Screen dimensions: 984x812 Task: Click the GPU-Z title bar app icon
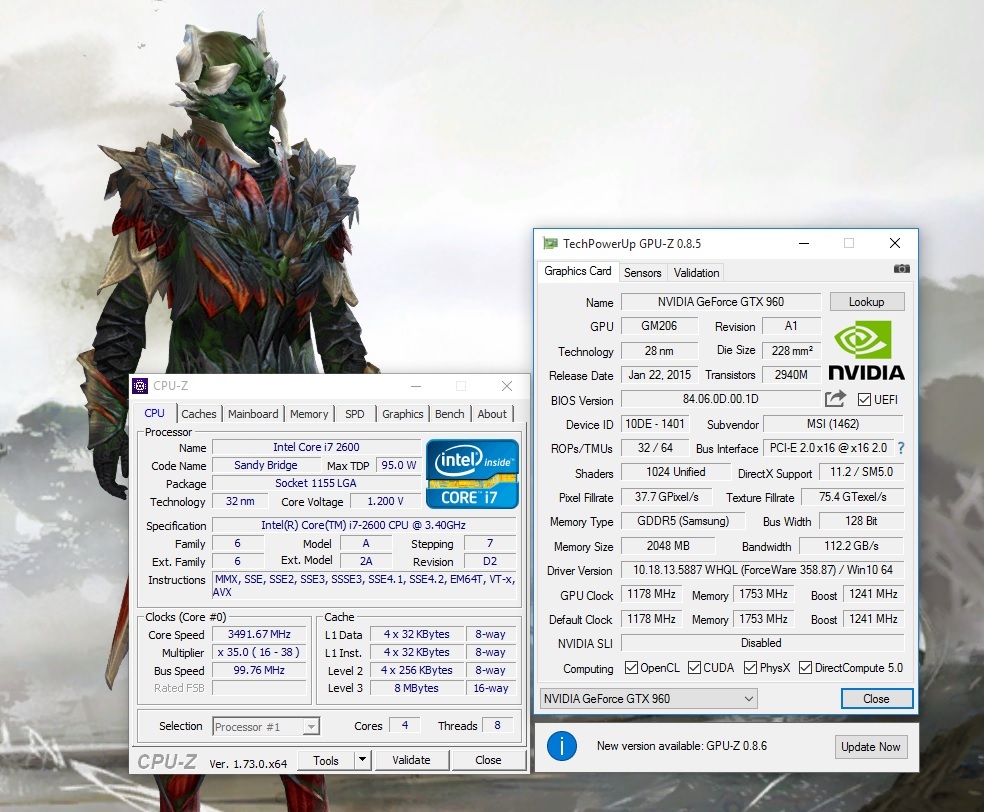coord(550,243)
